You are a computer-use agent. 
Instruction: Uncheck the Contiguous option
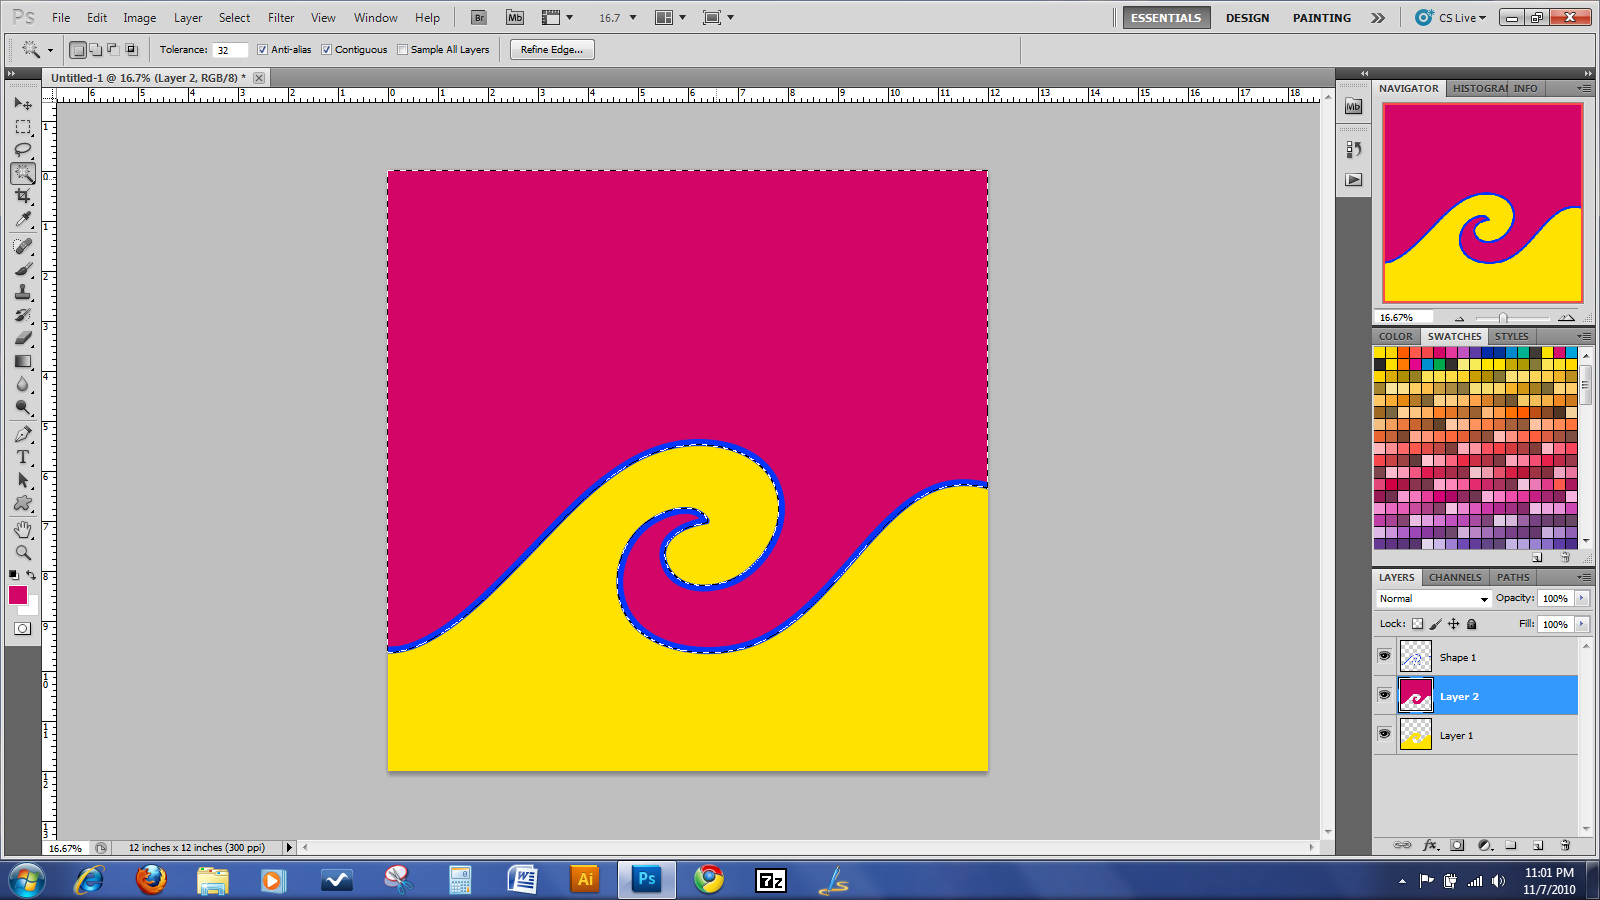326,50
